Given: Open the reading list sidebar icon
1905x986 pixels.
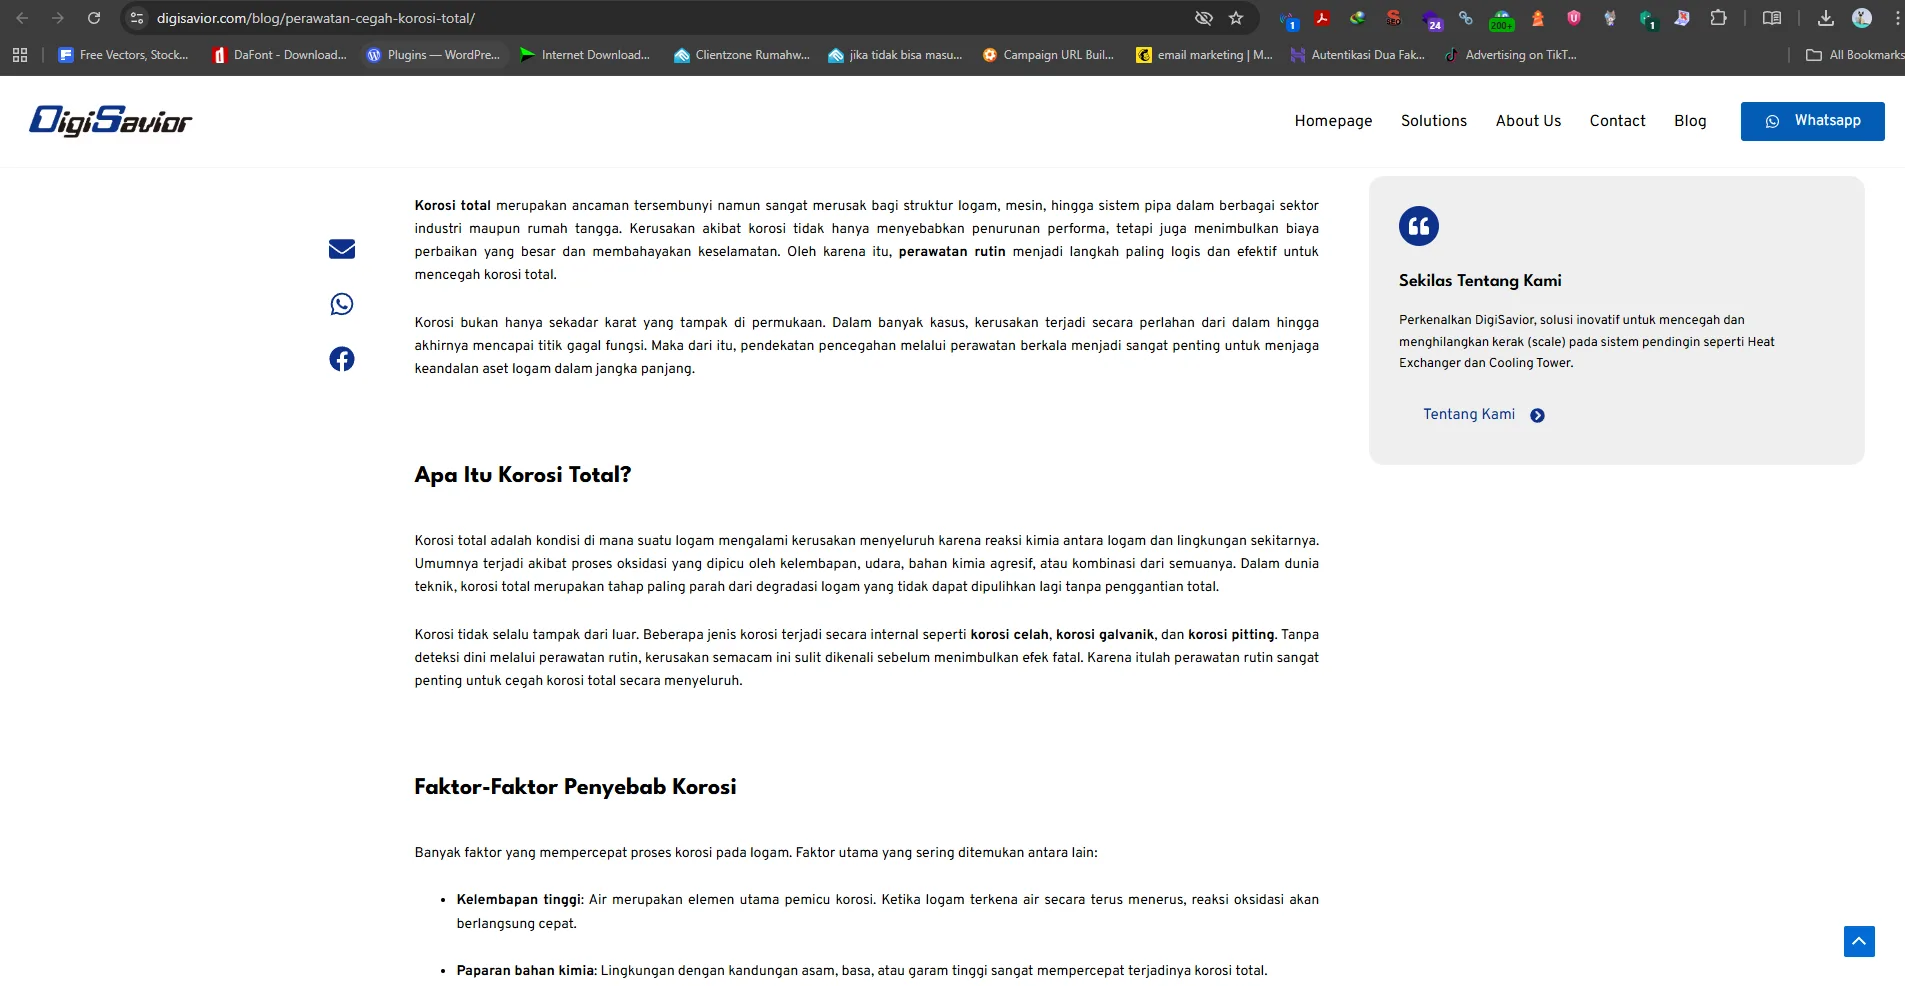Looking at the screenshot, I should [x=1772, y=17].
